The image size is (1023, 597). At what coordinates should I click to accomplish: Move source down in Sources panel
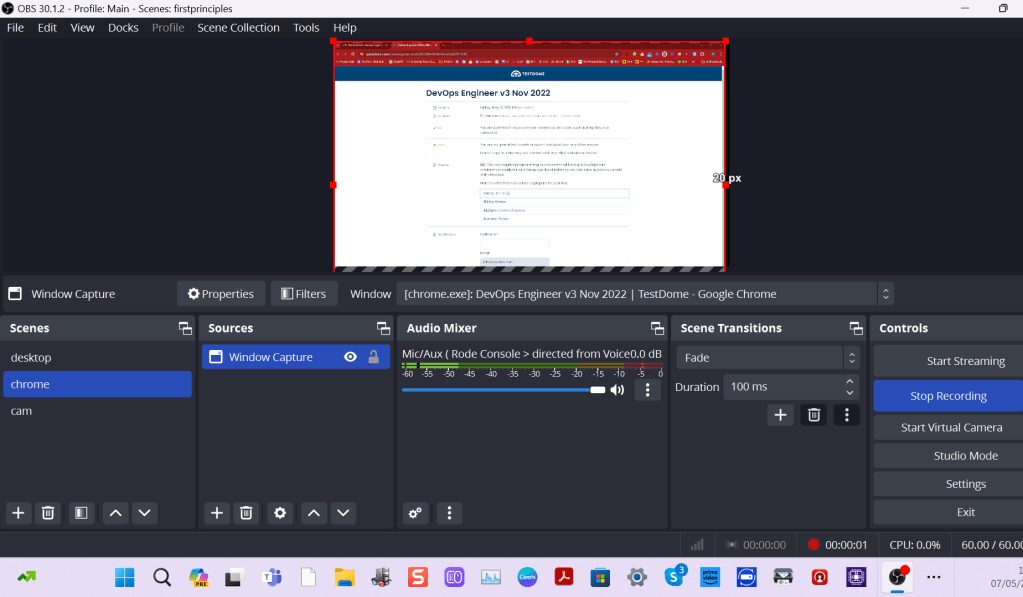[343, 513]
